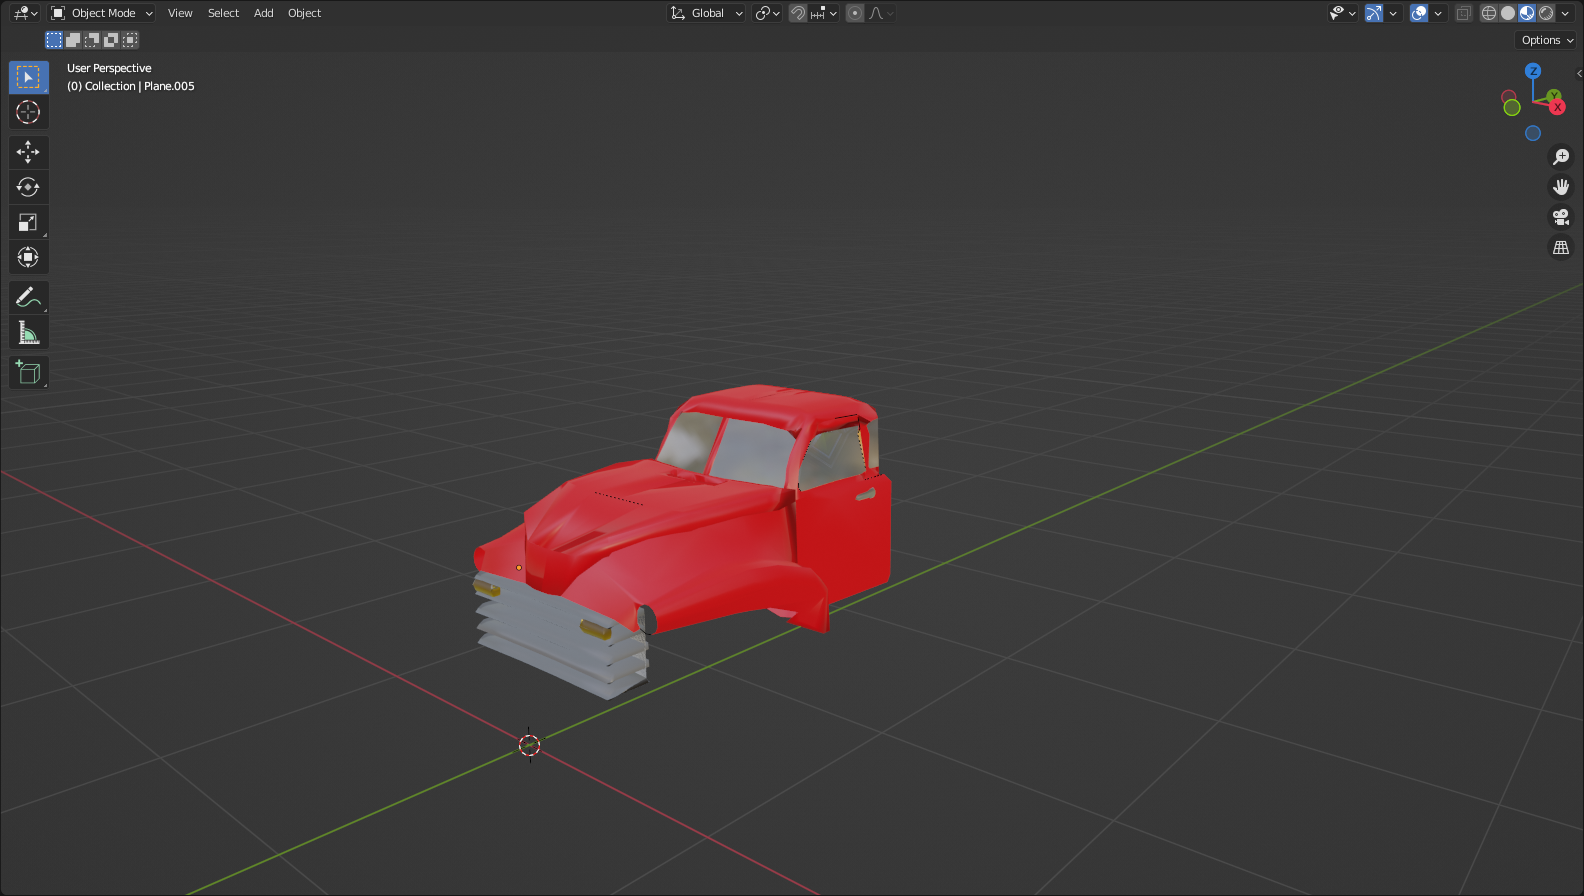Set selection mode to invert selection
The width and height of the screenshot is (1584, 896).
(111, 40)
